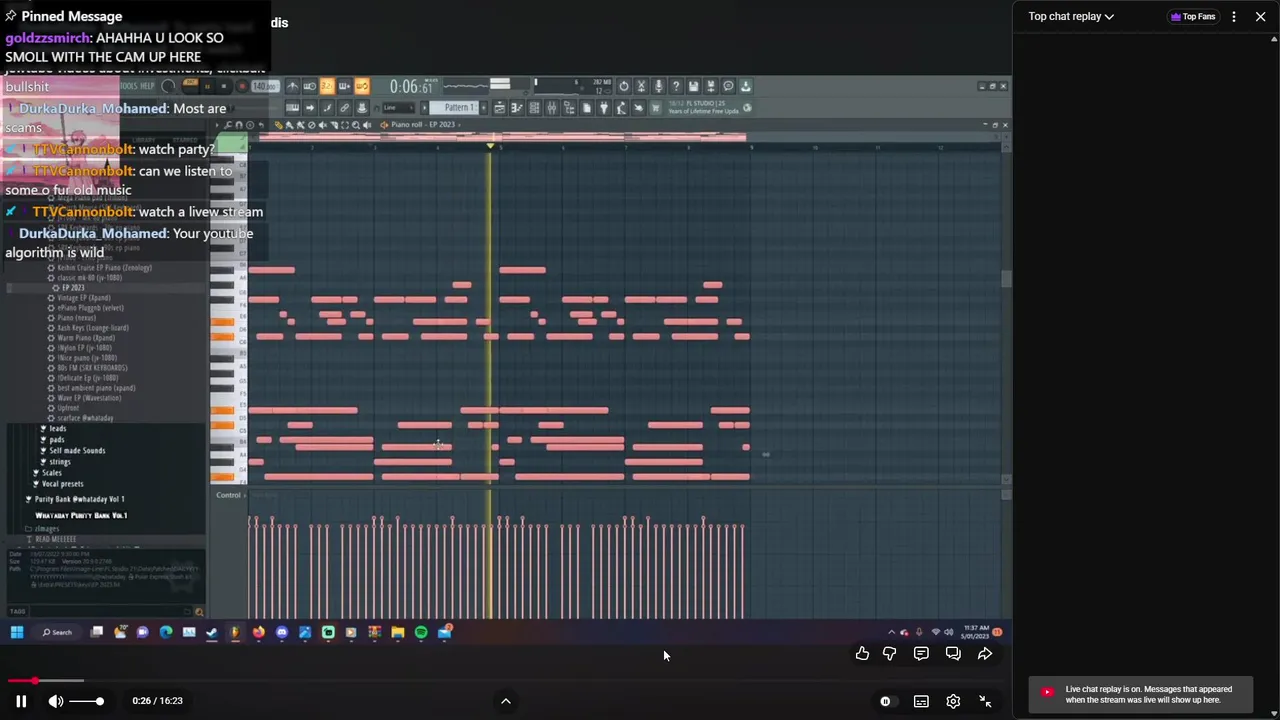The width and height of the screenshot is (1280, 720).
Task: Select Vintage EP (Xpand) preset
Action: coord(84,298)
